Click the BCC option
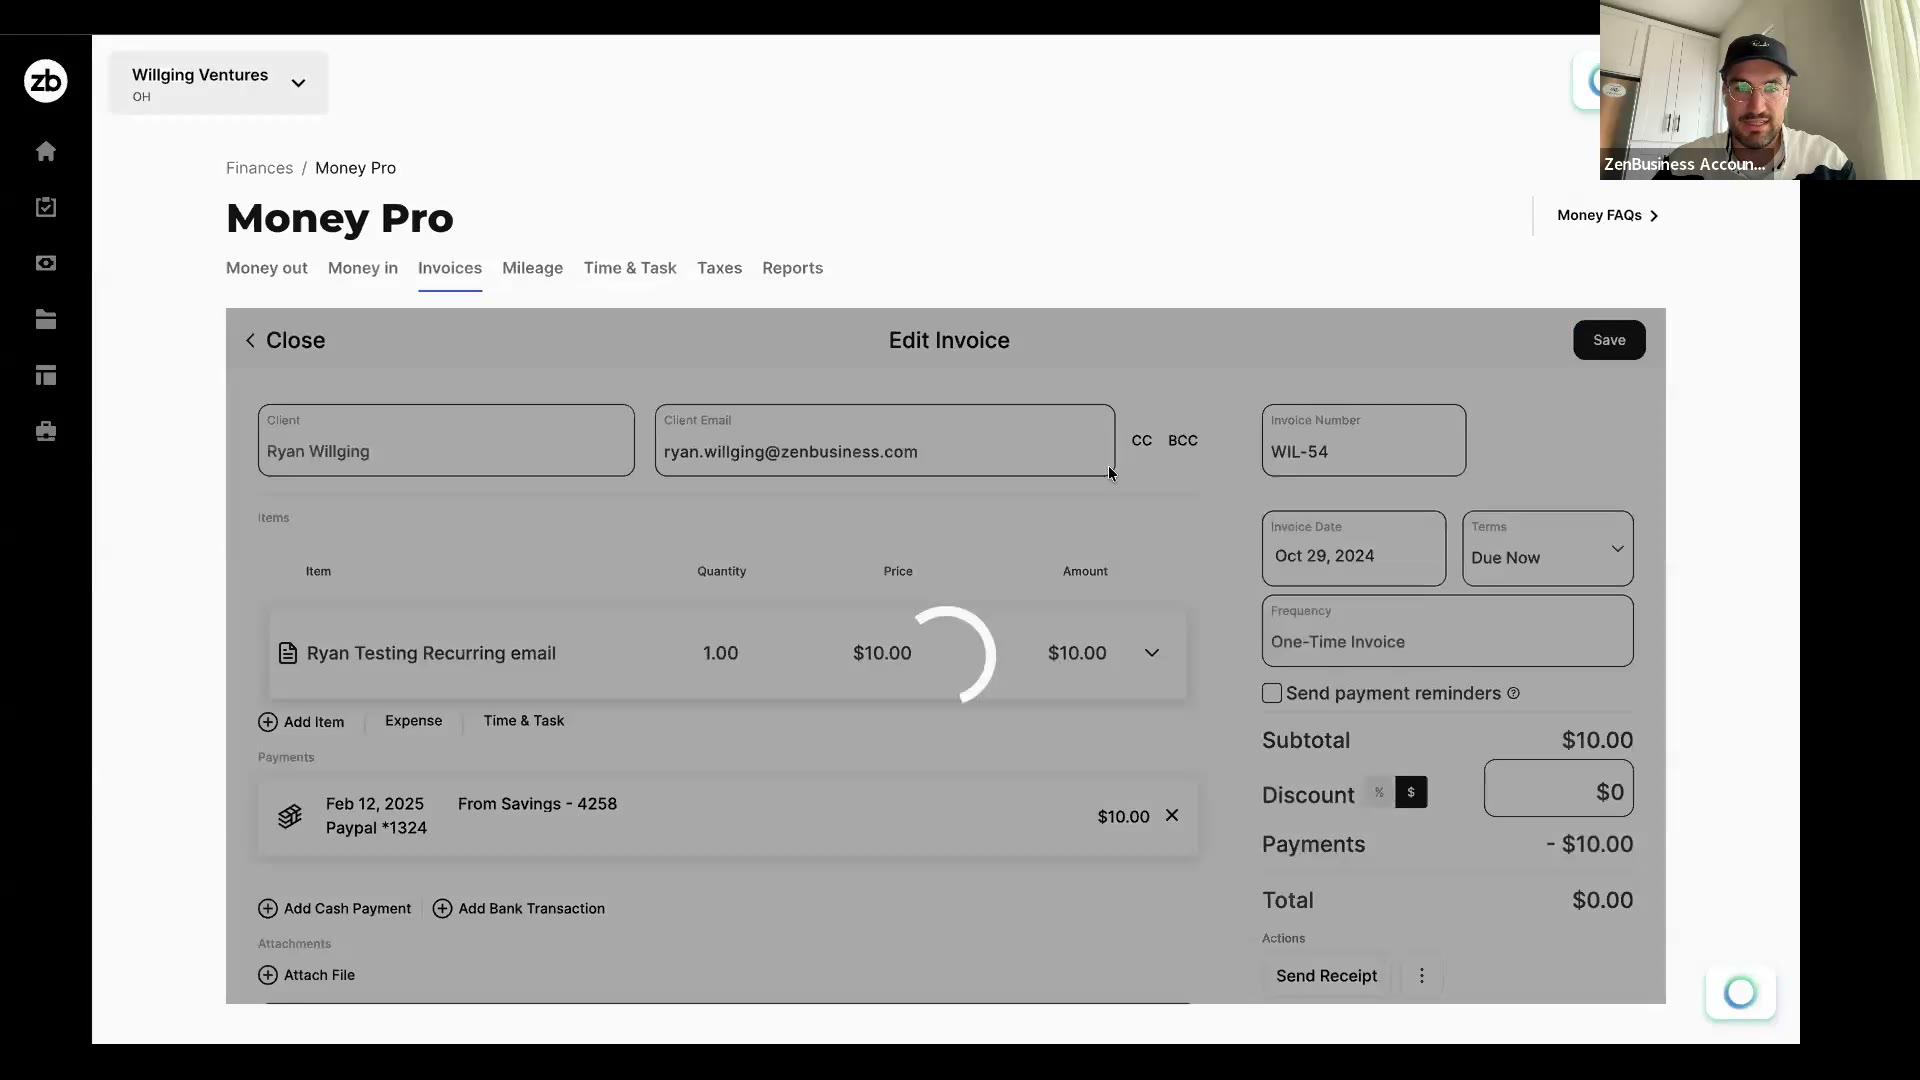 (1183, 440)
